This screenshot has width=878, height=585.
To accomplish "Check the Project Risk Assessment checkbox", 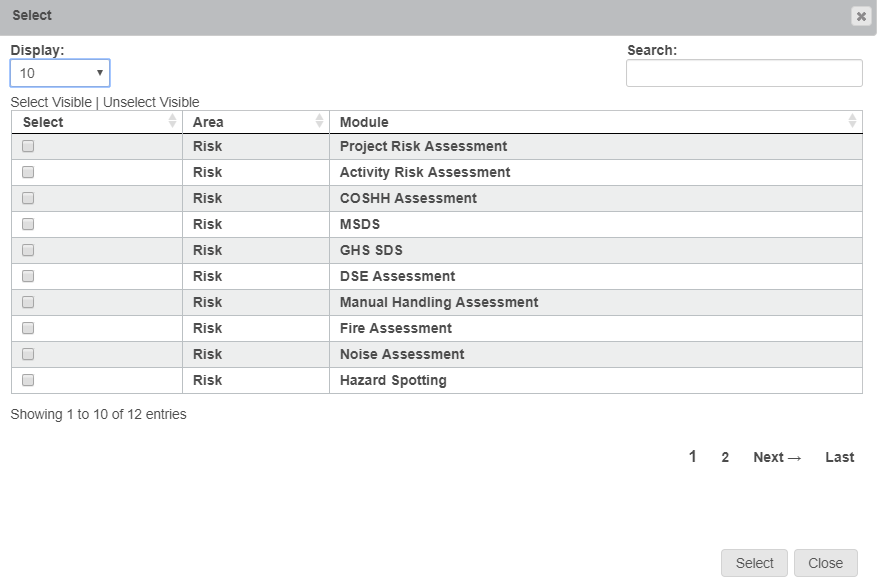I will tap(28, 146).
